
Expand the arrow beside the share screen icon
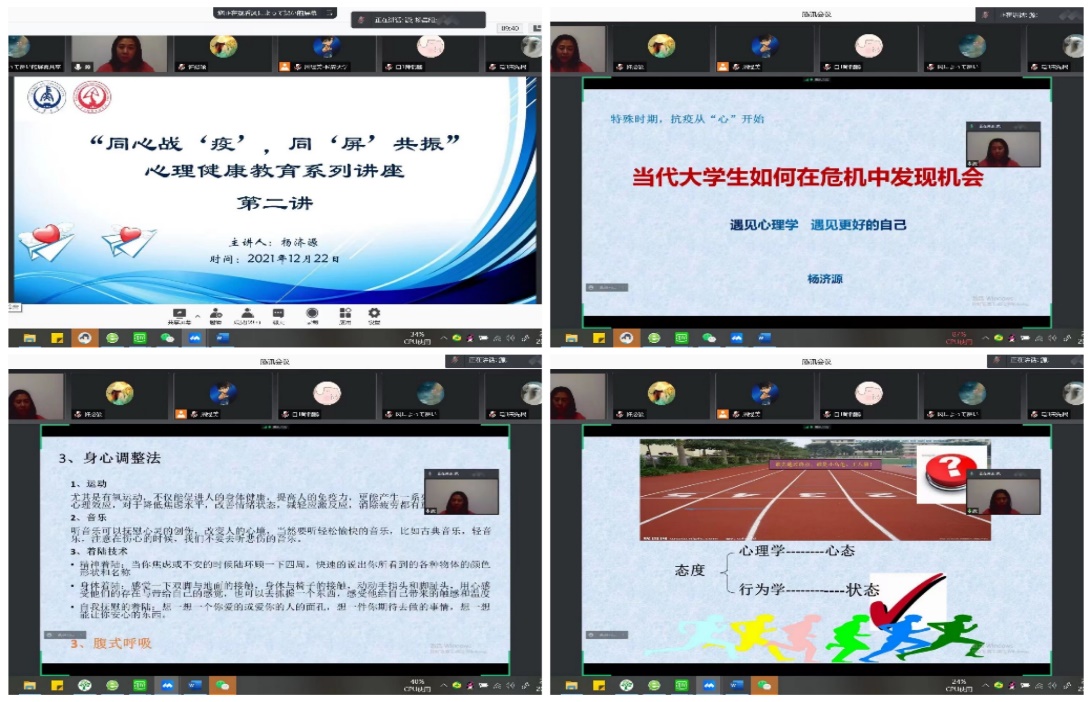coord(198,317)
